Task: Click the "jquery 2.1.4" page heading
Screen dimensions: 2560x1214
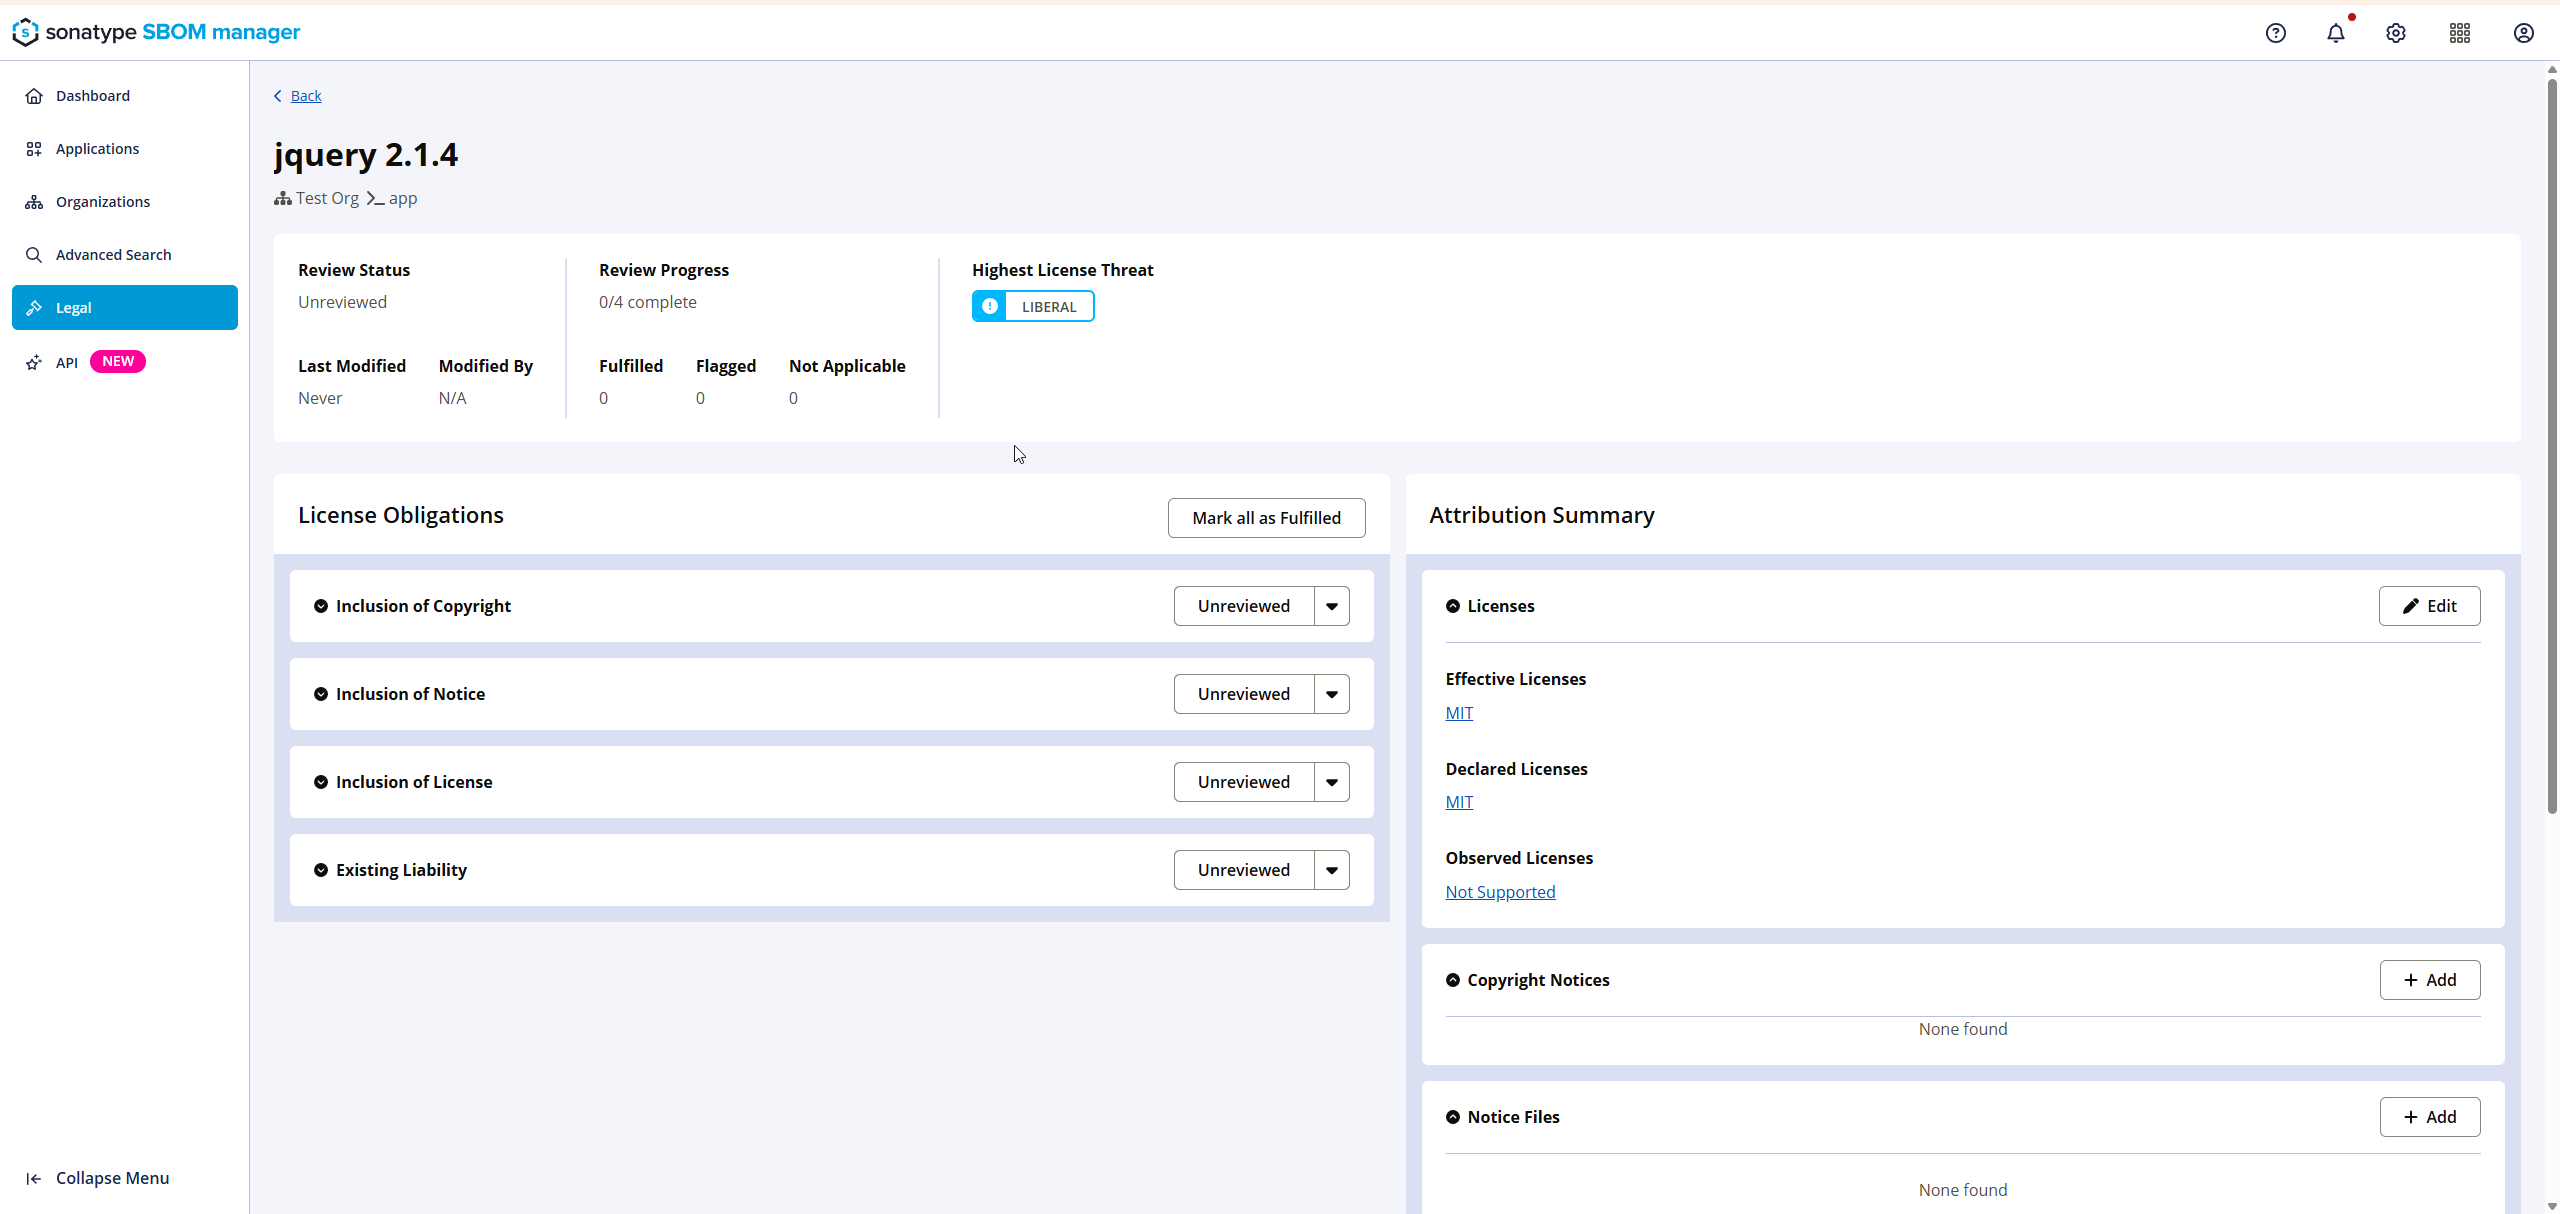Action: 366,155
